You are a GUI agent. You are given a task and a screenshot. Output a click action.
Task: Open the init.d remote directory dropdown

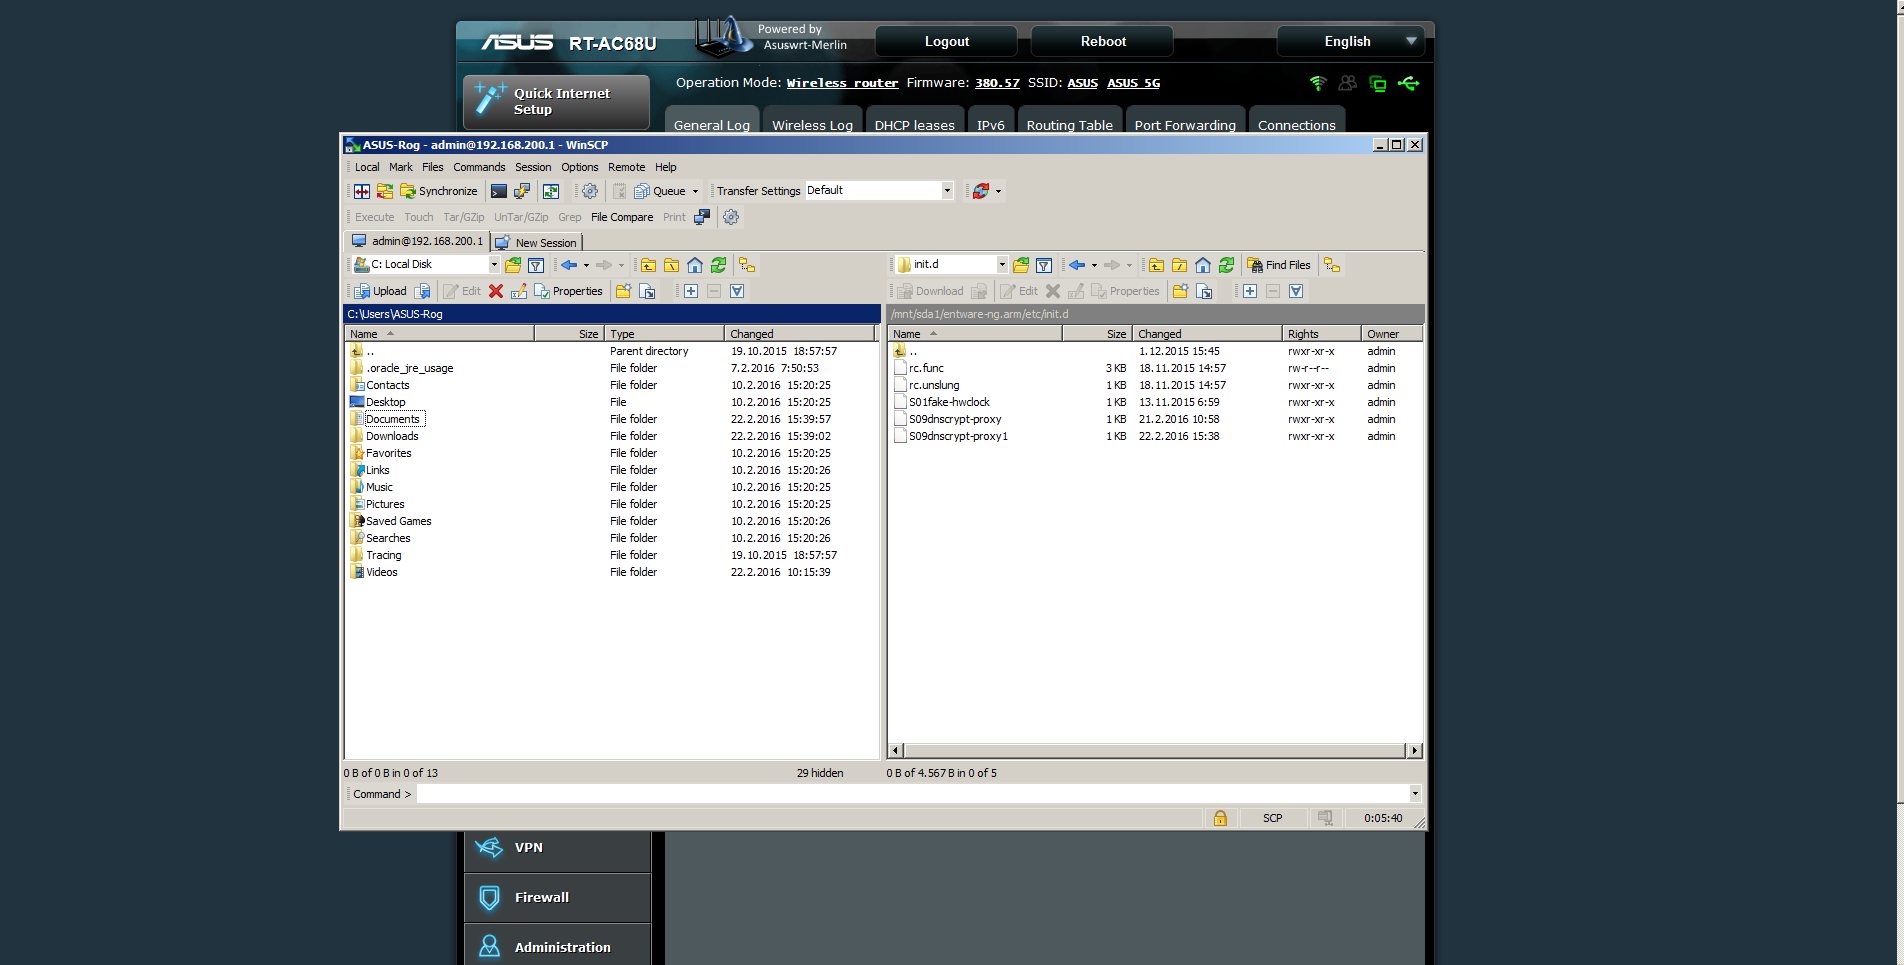952,264
